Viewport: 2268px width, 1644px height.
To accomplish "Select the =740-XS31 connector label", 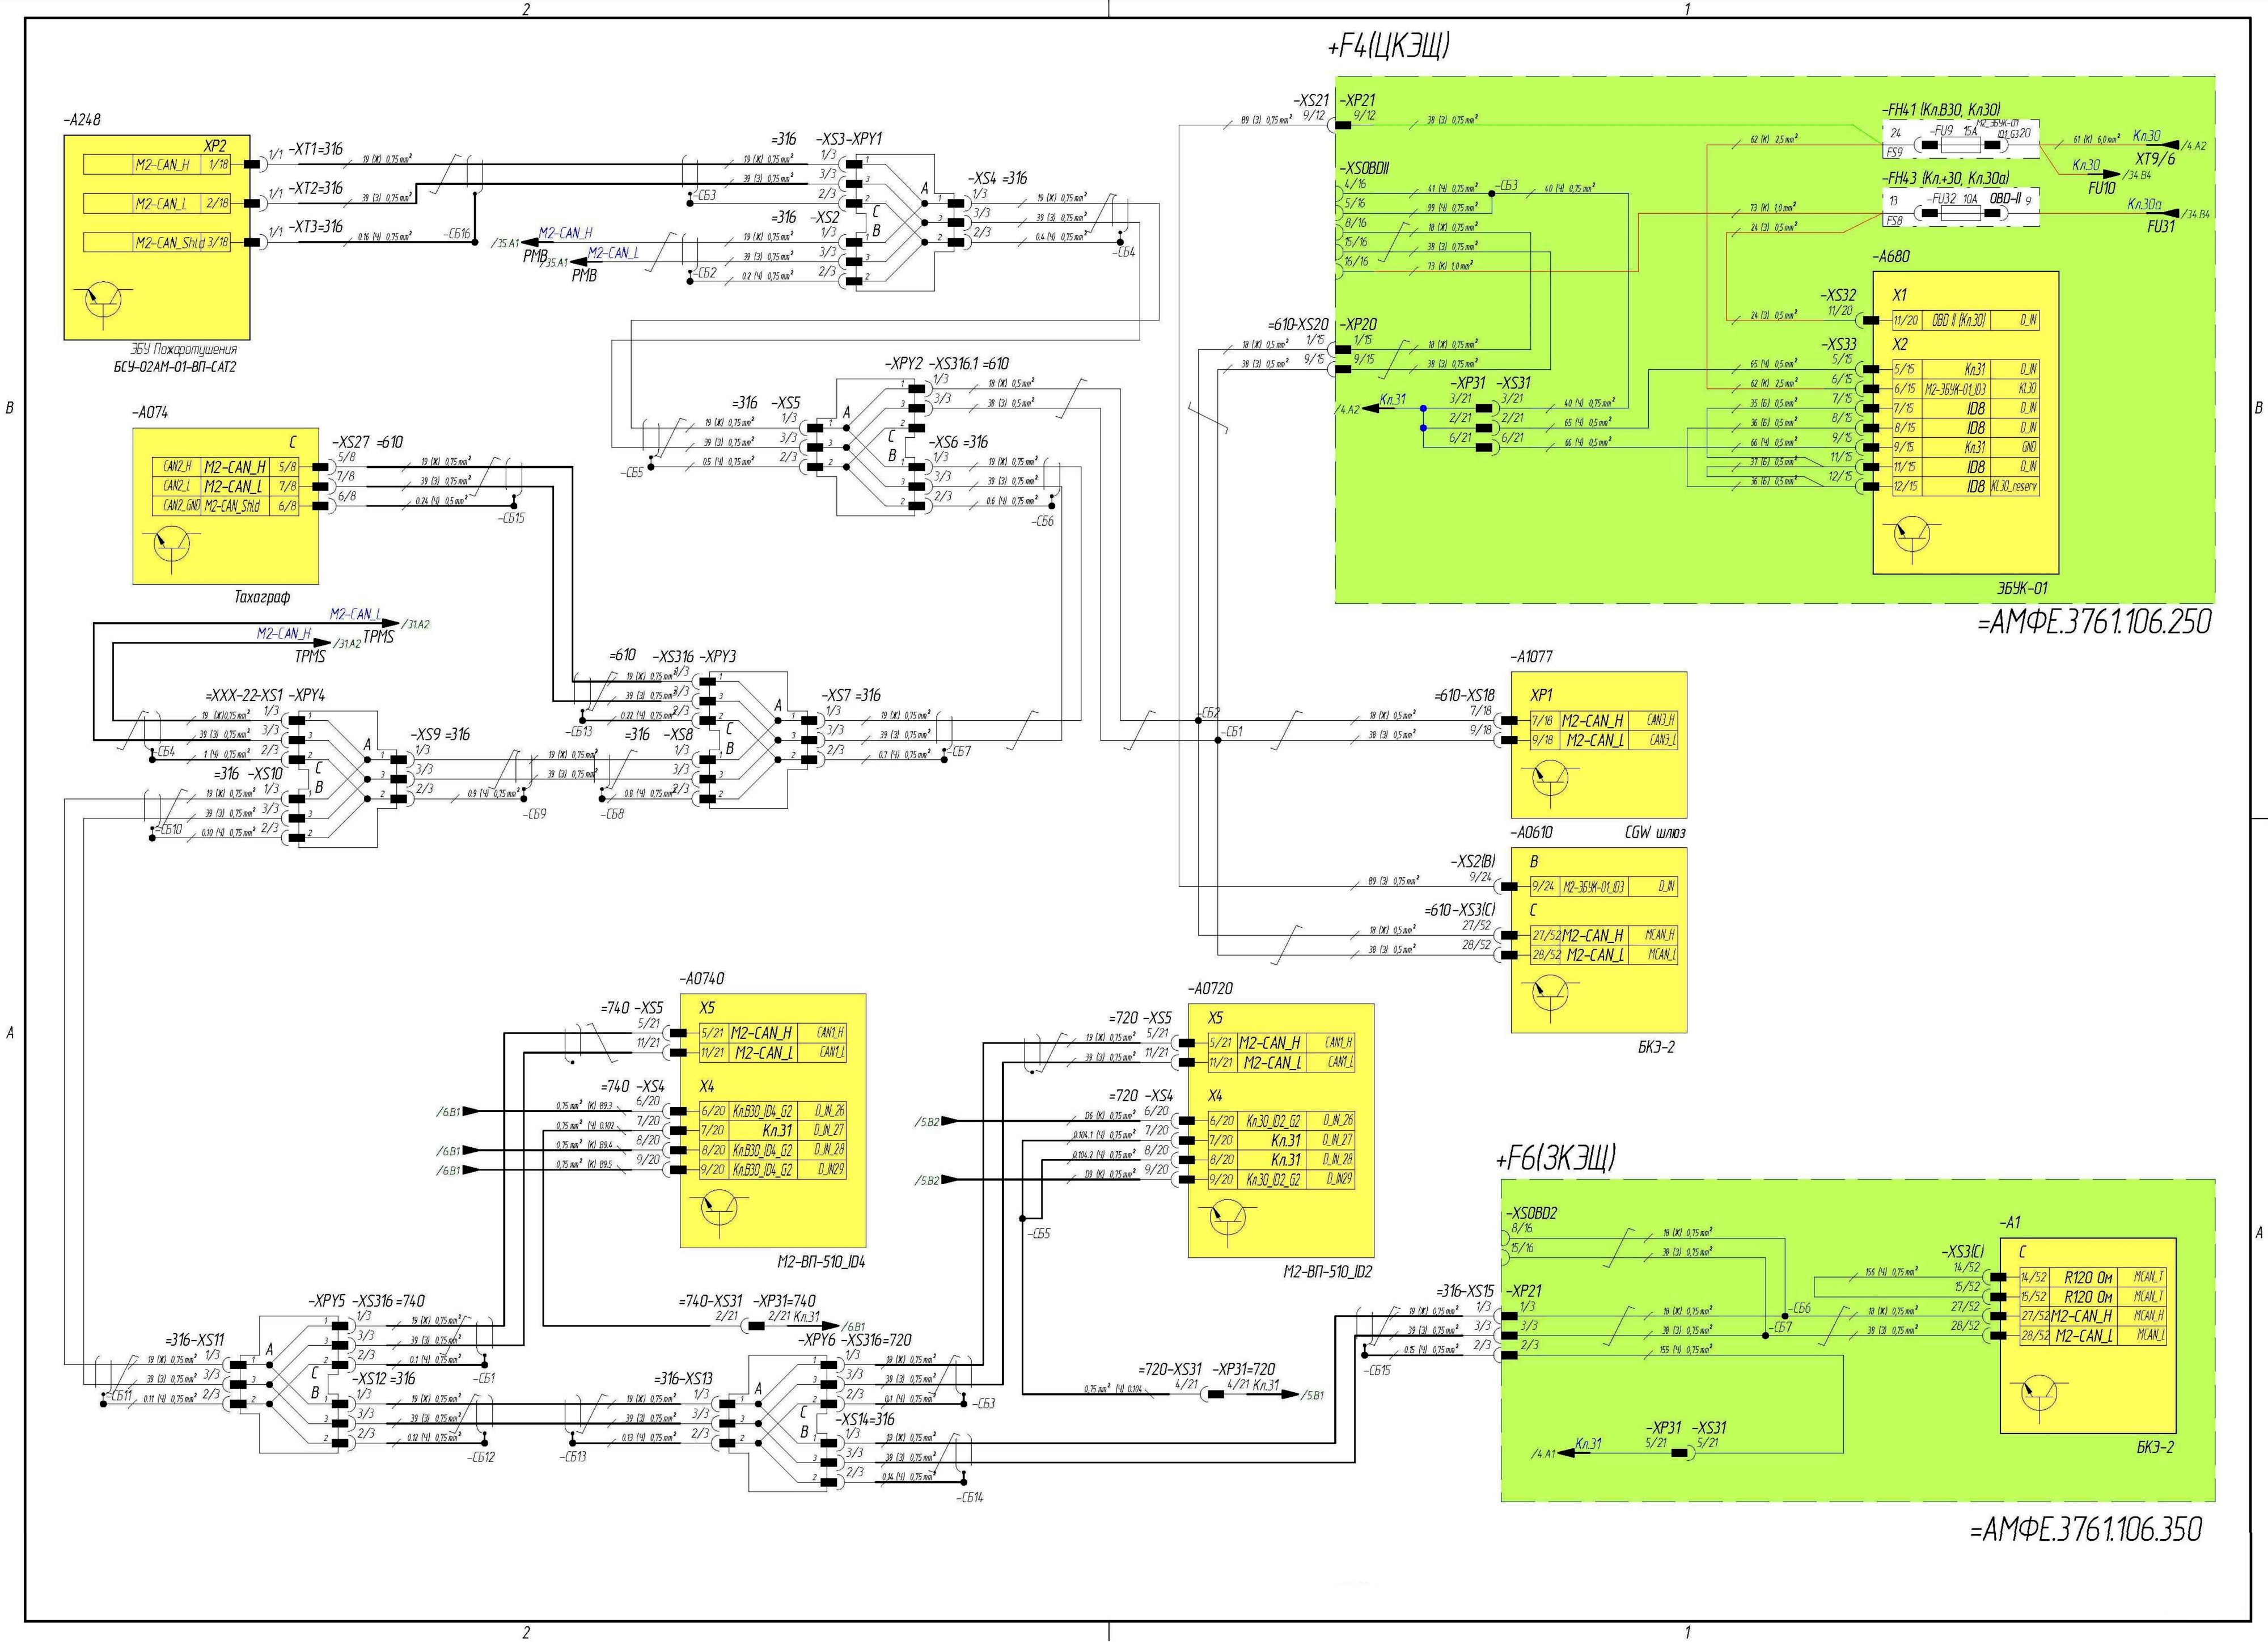I will point(711,1301).
